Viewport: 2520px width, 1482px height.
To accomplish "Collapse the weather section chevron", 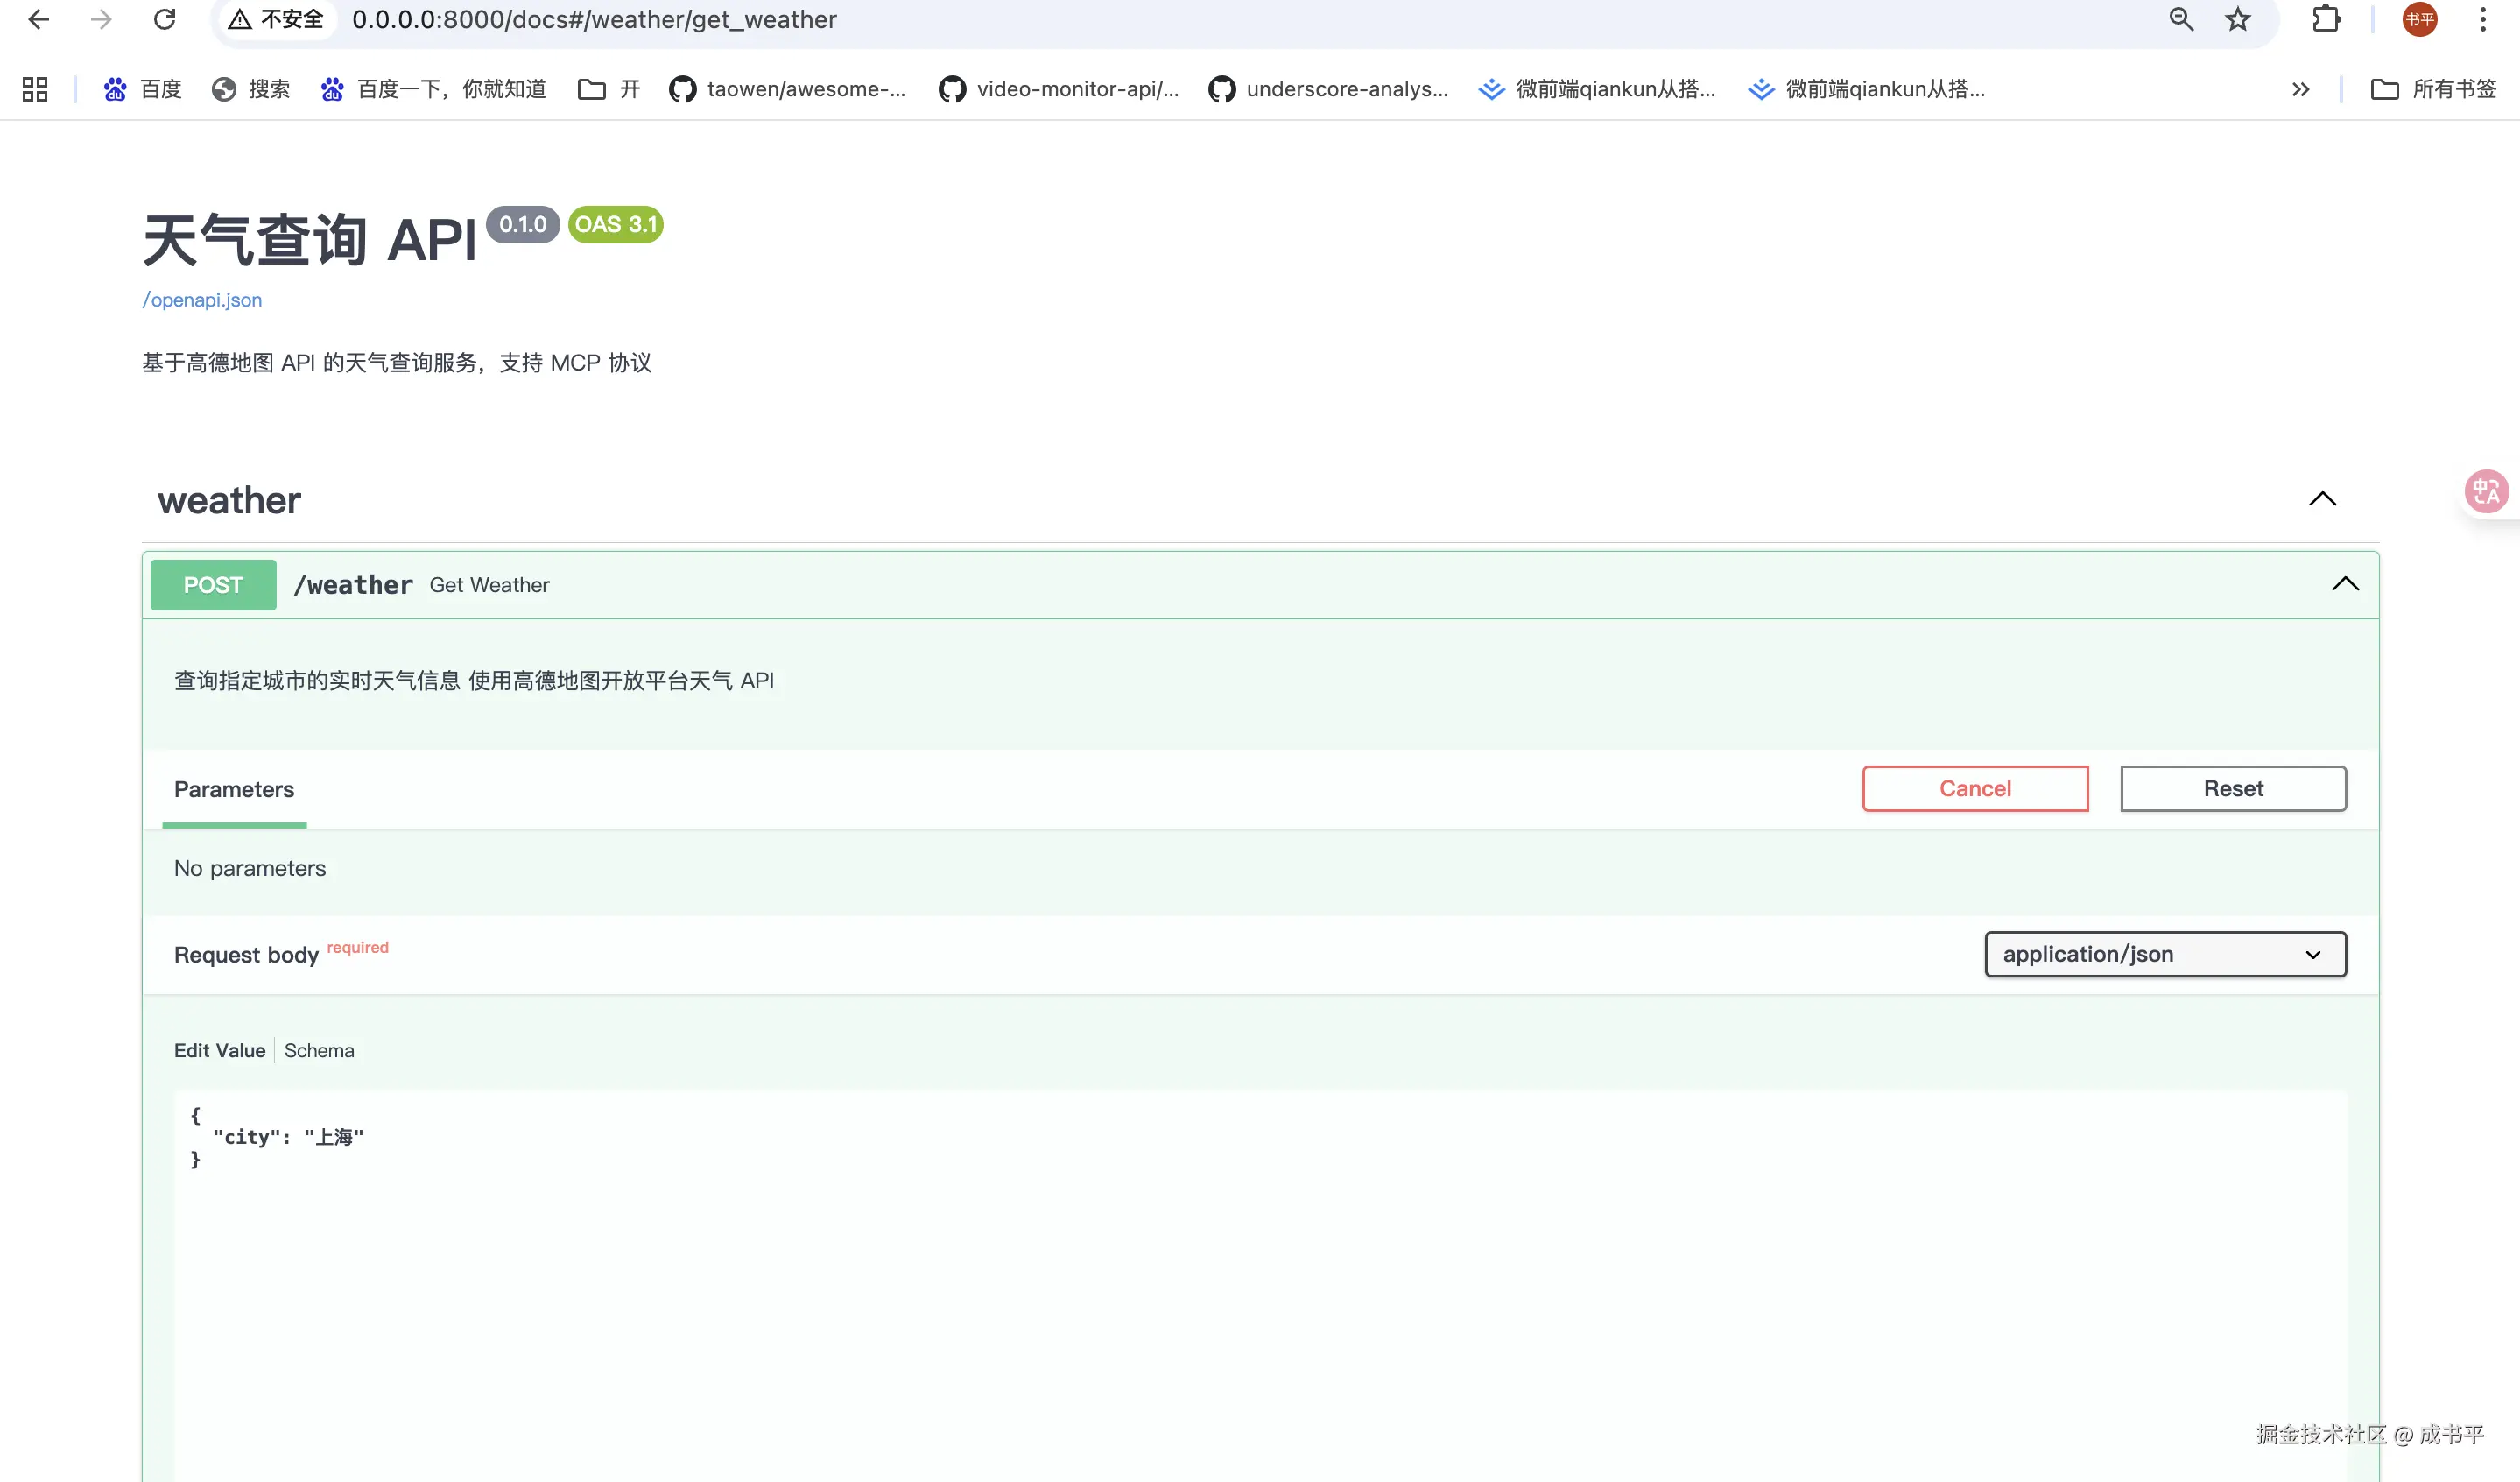I will 2322,499.
